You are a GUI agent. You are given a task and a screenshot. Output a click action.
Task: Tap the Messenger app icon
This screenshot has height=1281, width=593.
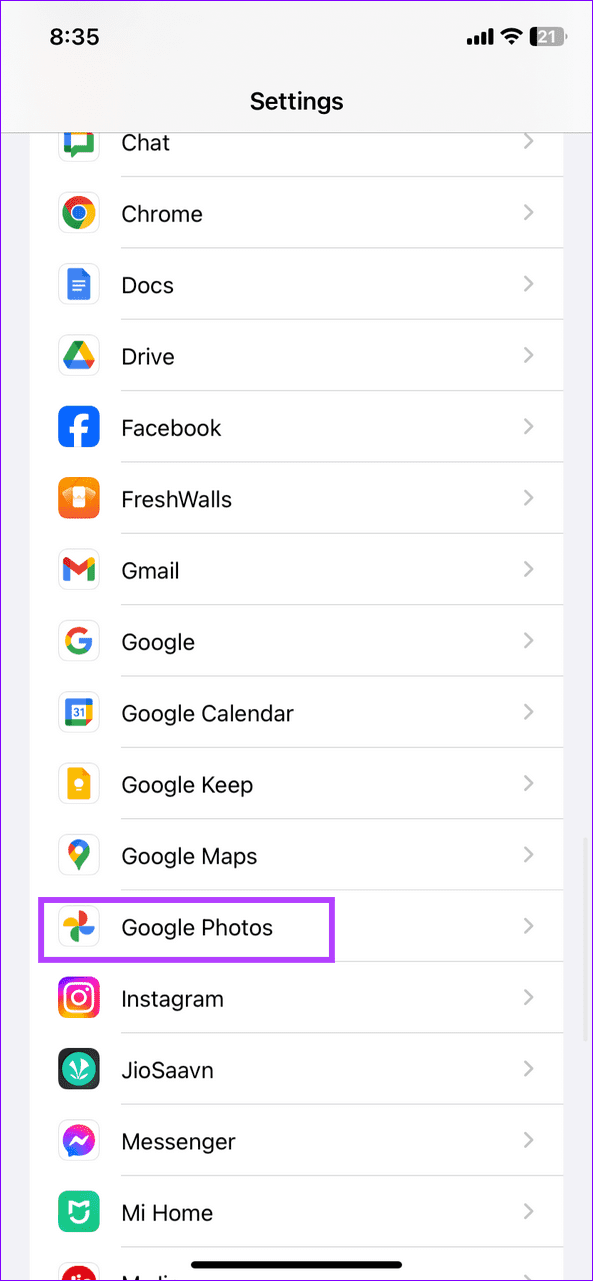click(x=79, y=1141)
